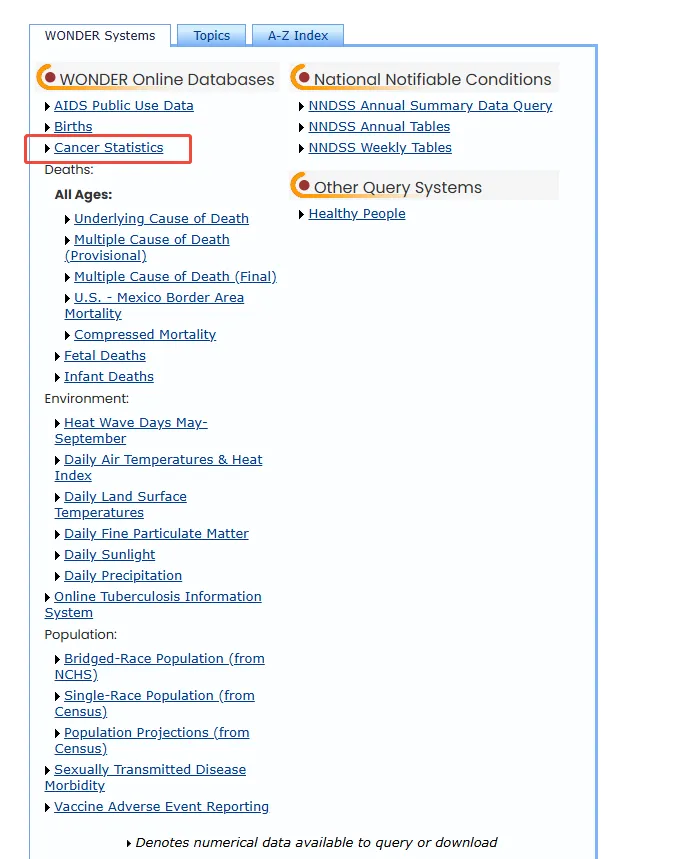Open Daily Precipitation link

pos(123,576)
